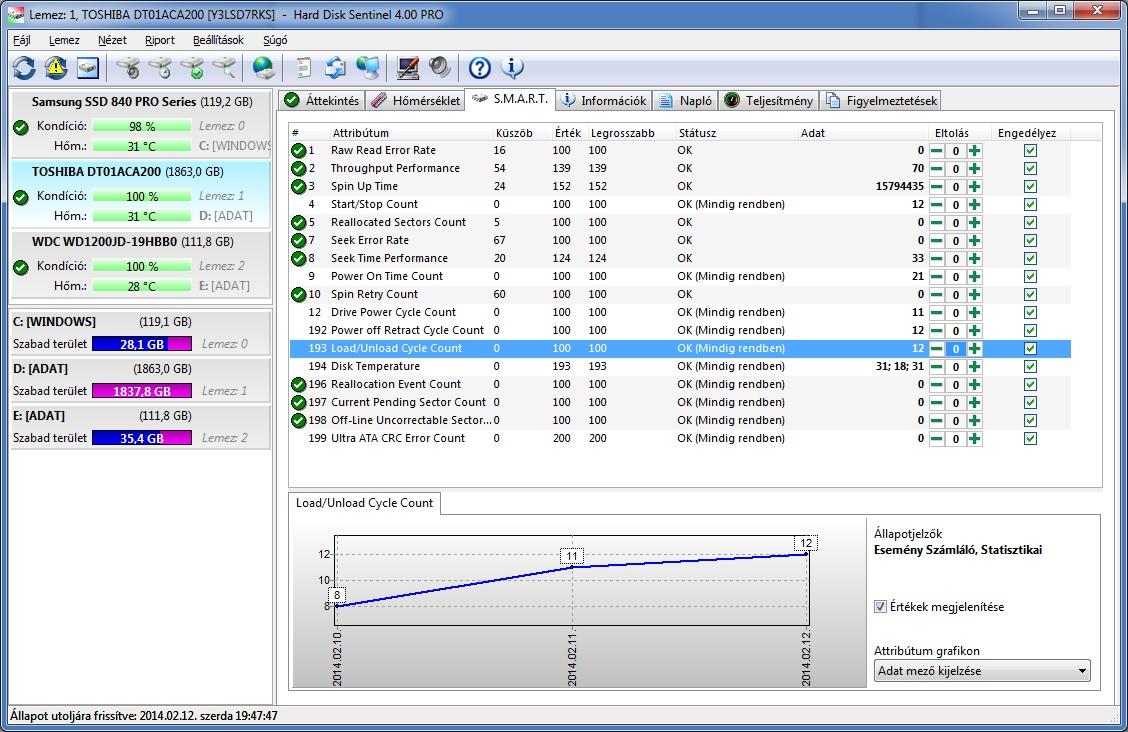This screenshot has height=732, width=1128.
Task: Click minus button on Seek Error Rate row
Action: (x=937, y=240)
